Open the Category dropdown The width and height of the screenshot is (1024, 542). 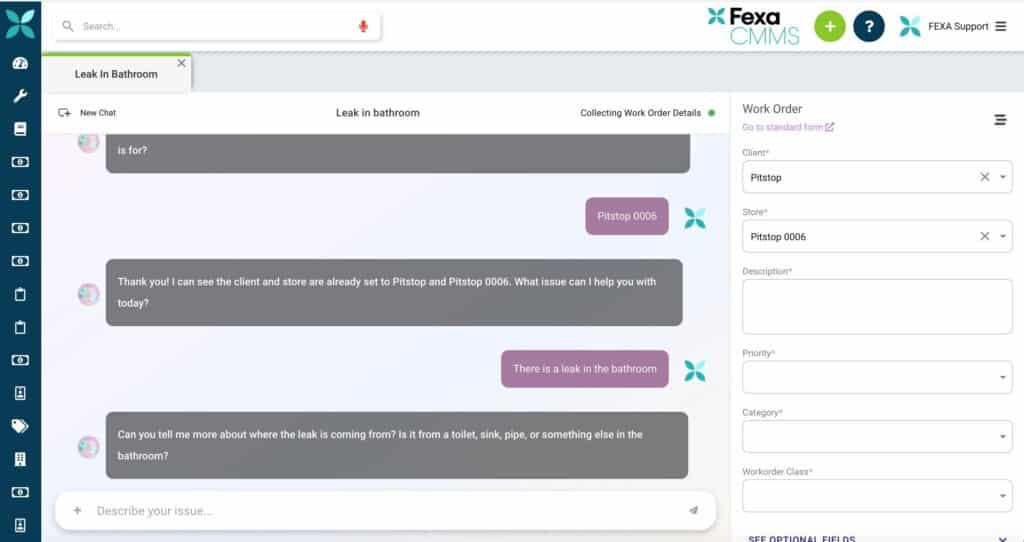1003,437
